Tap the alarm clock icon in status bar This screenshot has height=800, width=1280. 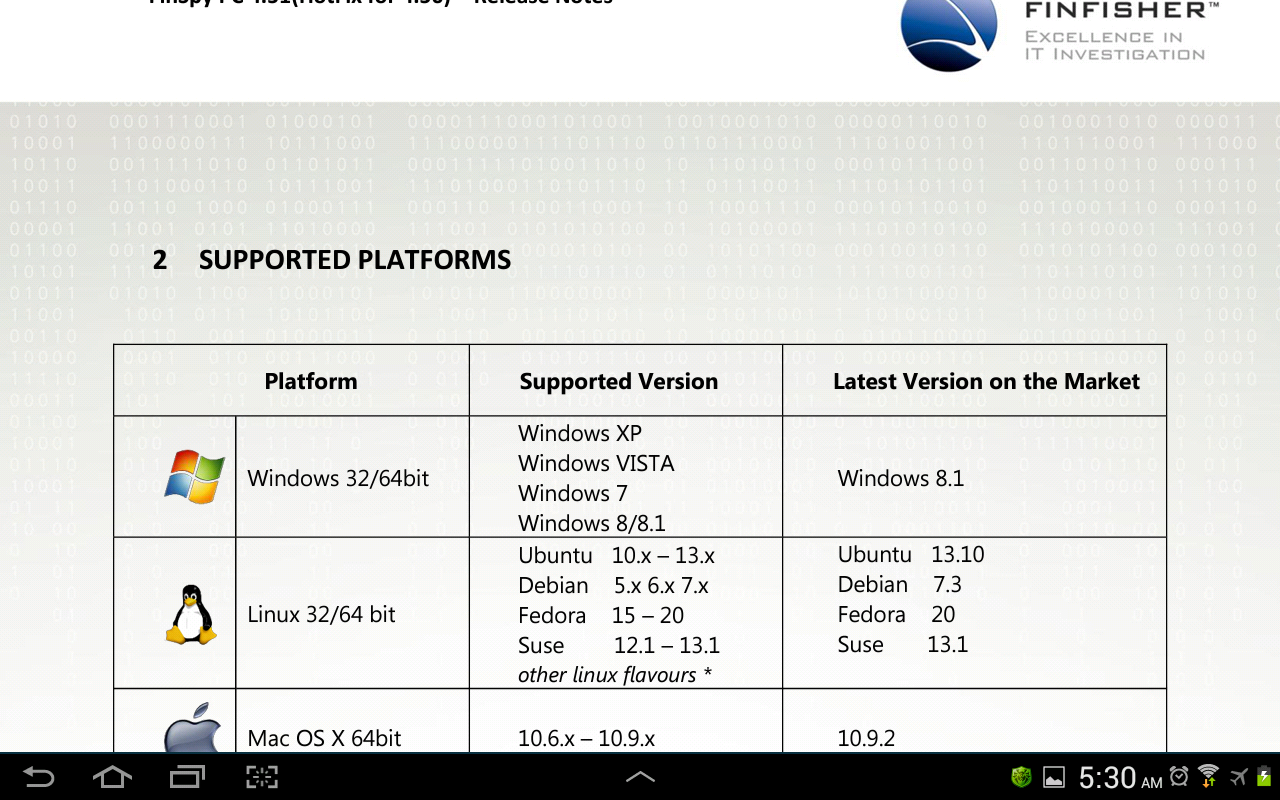[x=1178, y=776]
